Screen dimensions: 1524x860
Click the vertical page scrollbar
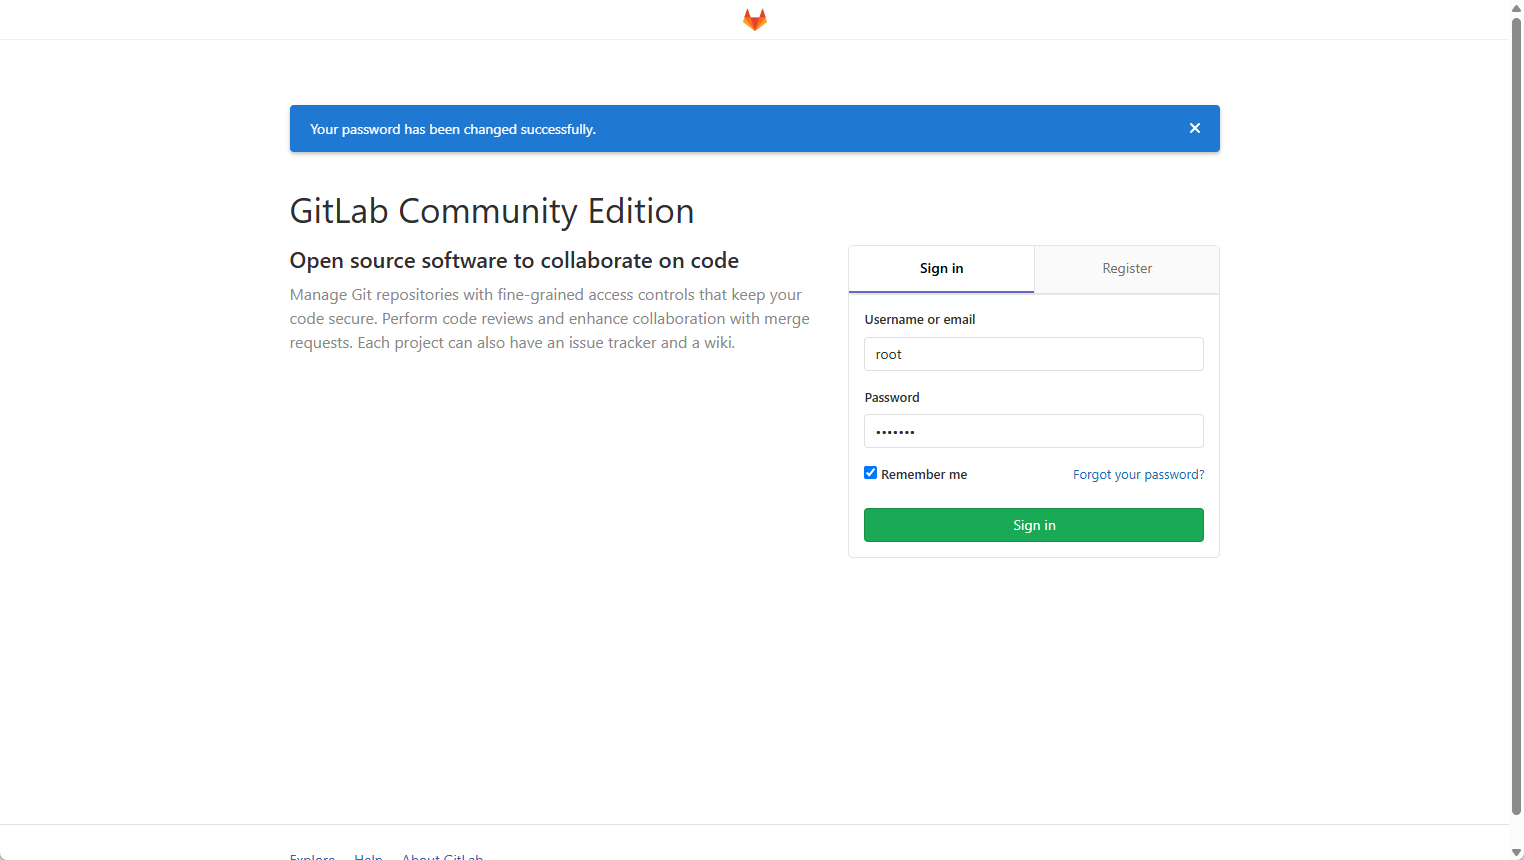coord(1516,415)
